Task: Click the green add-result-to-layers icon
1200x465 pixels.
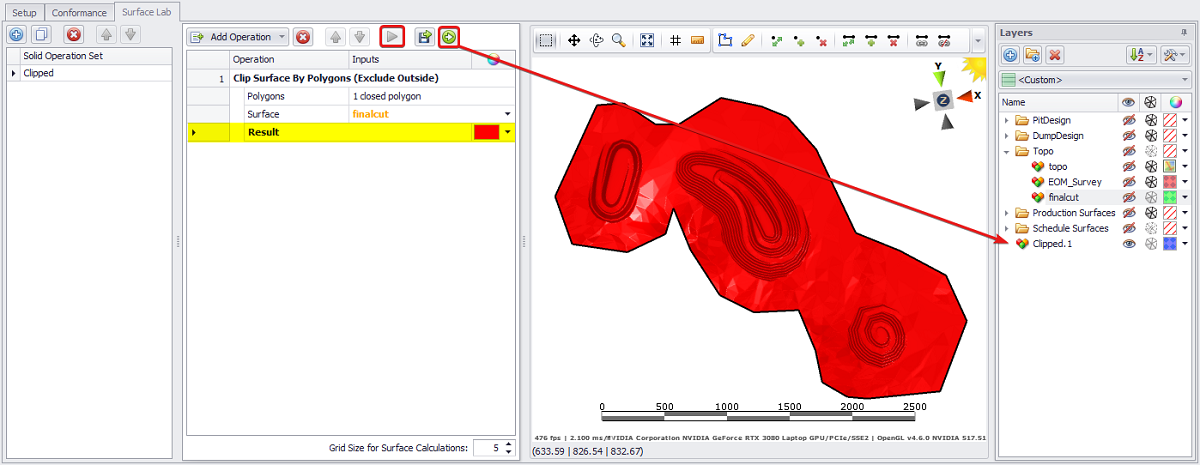Action: [x=449, y=37]
